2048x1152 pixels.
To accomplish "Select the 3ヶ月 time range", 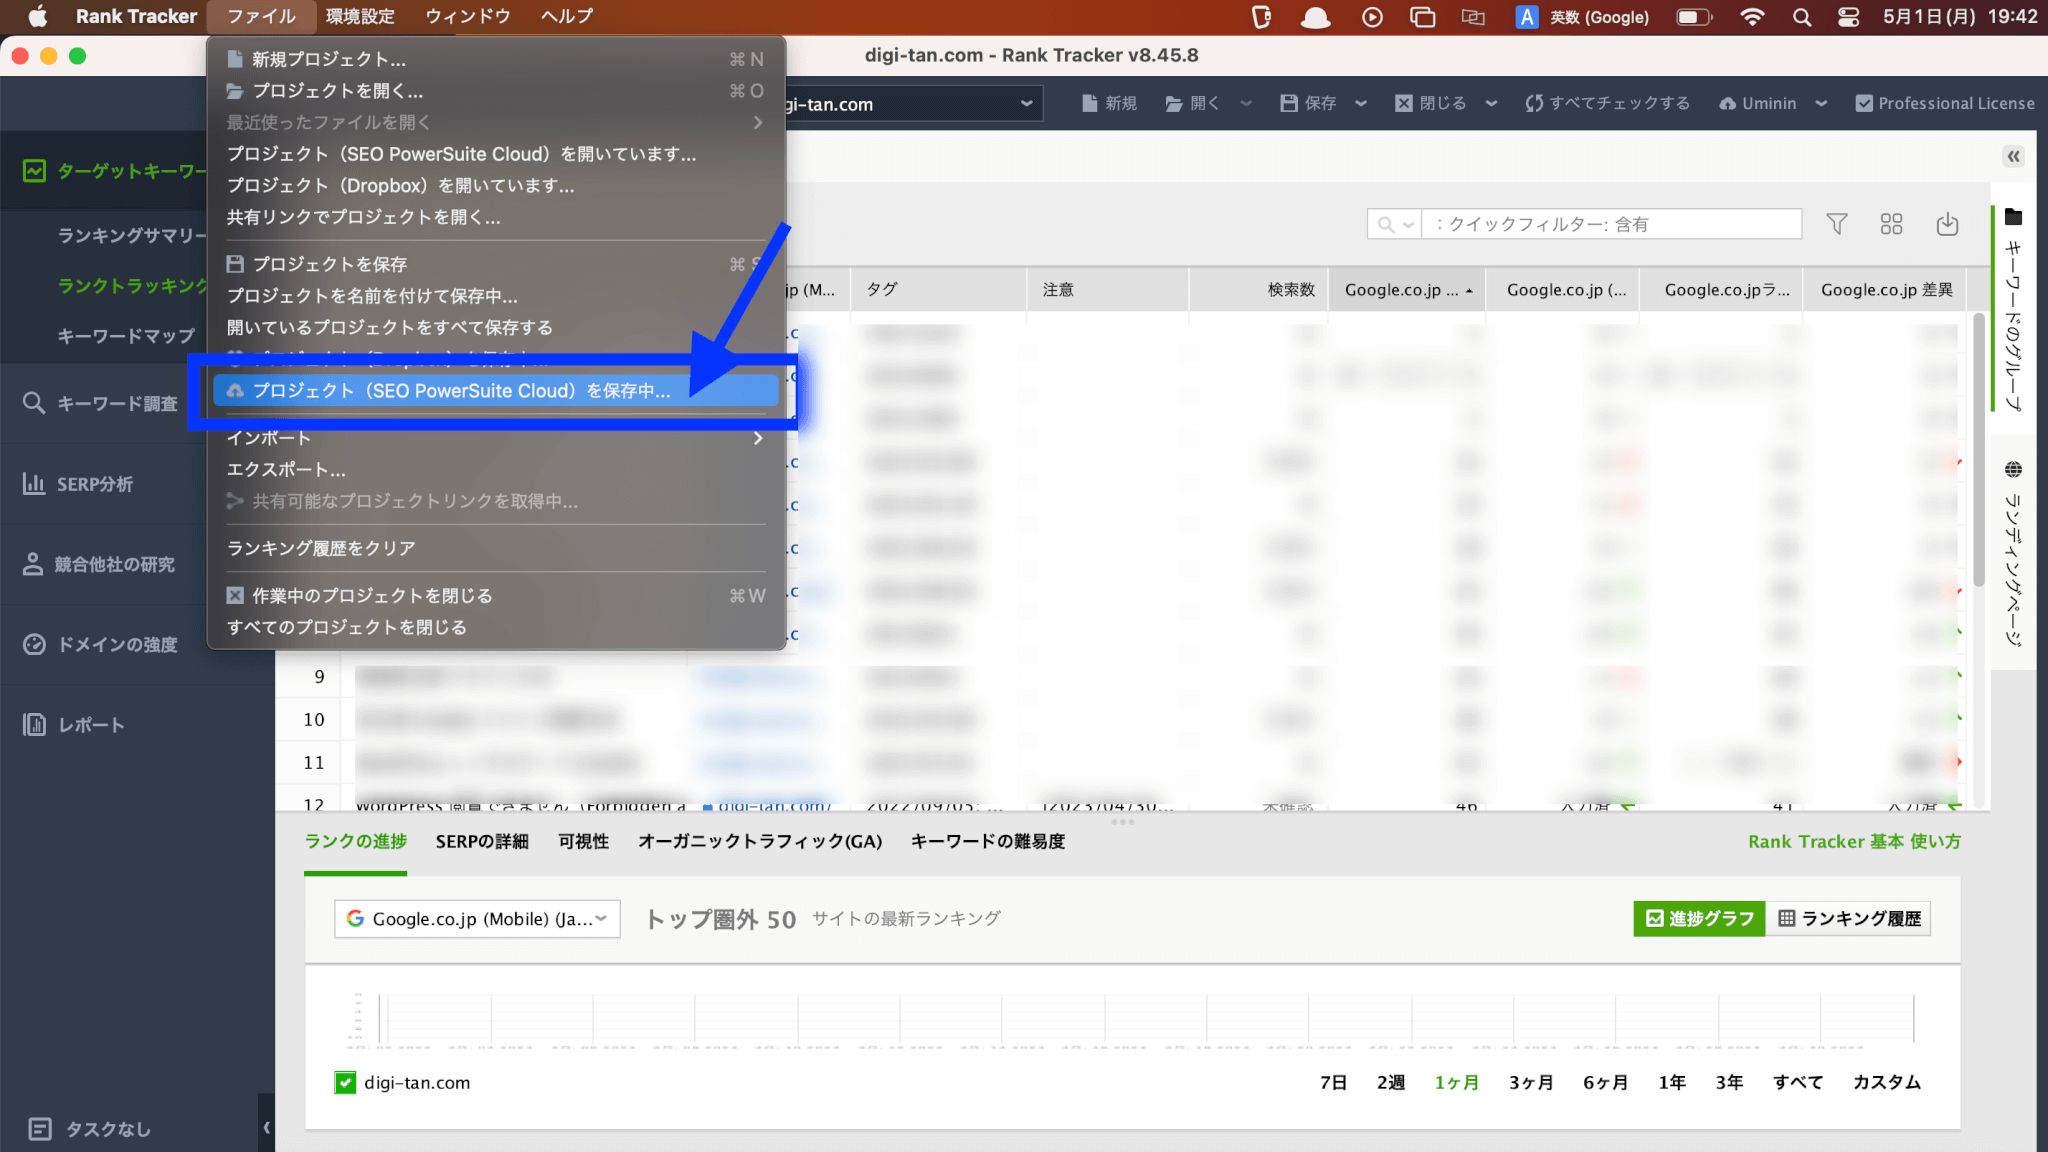I will pos(1531,1082).
